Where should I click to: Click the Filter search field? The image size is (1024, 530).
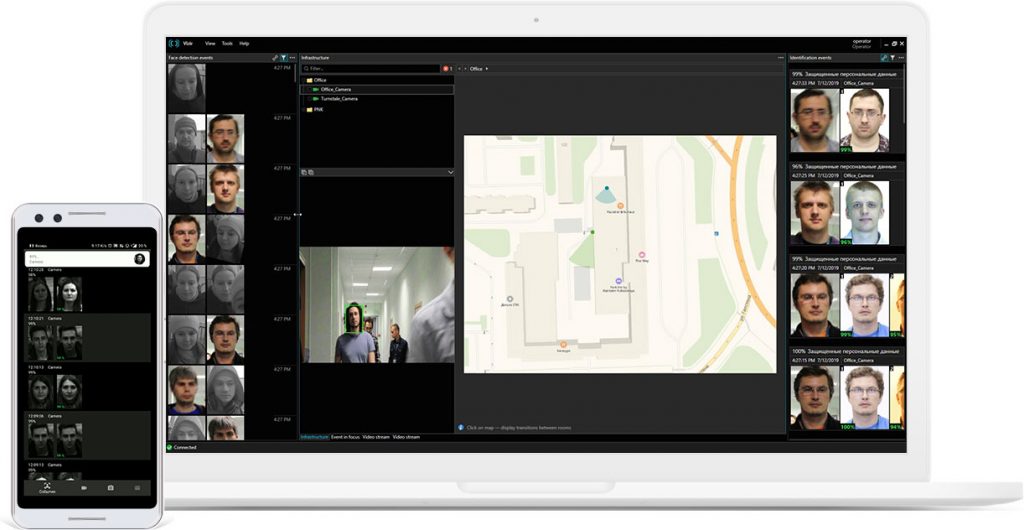(x=370, y=69)
